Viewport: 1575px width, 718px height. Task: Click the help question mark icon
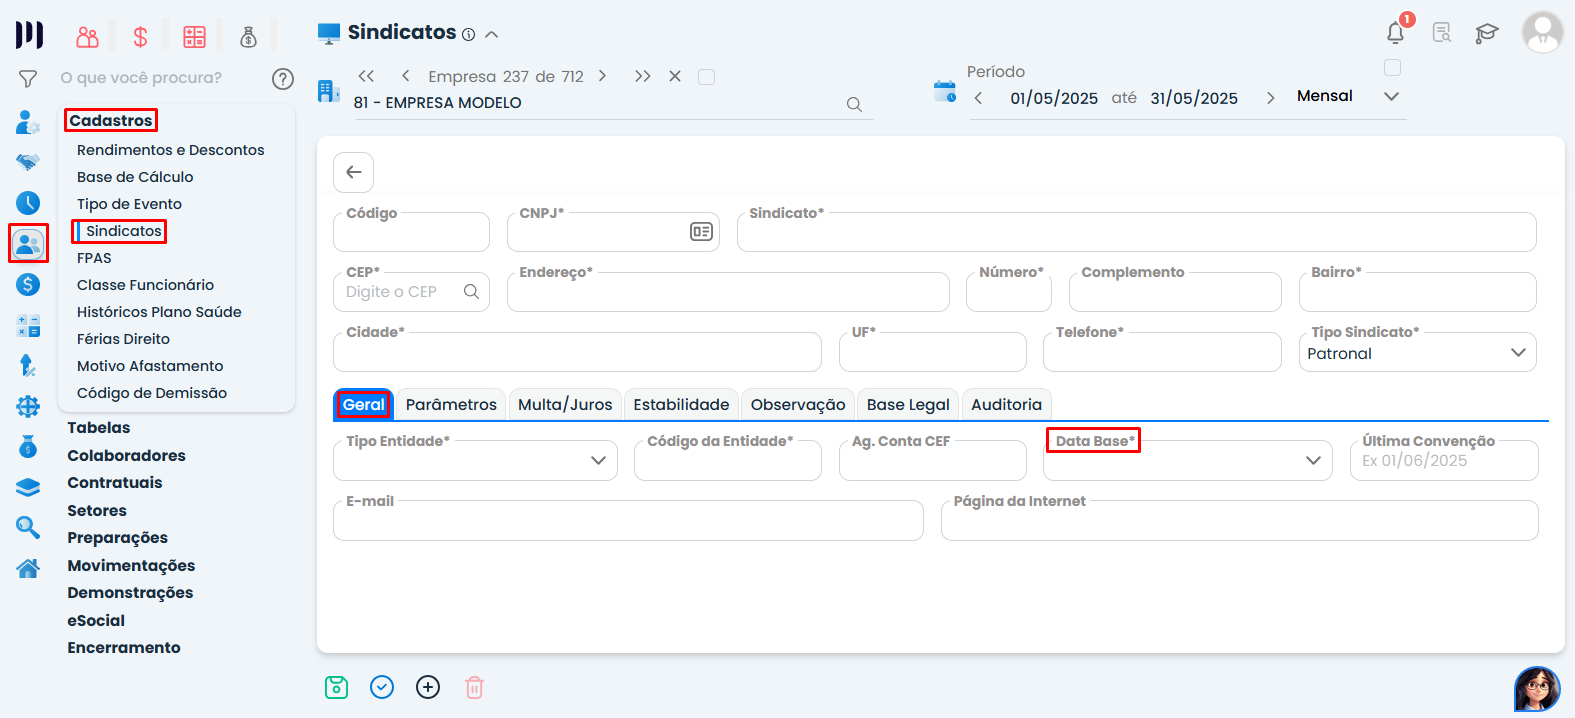click(283, 78)
